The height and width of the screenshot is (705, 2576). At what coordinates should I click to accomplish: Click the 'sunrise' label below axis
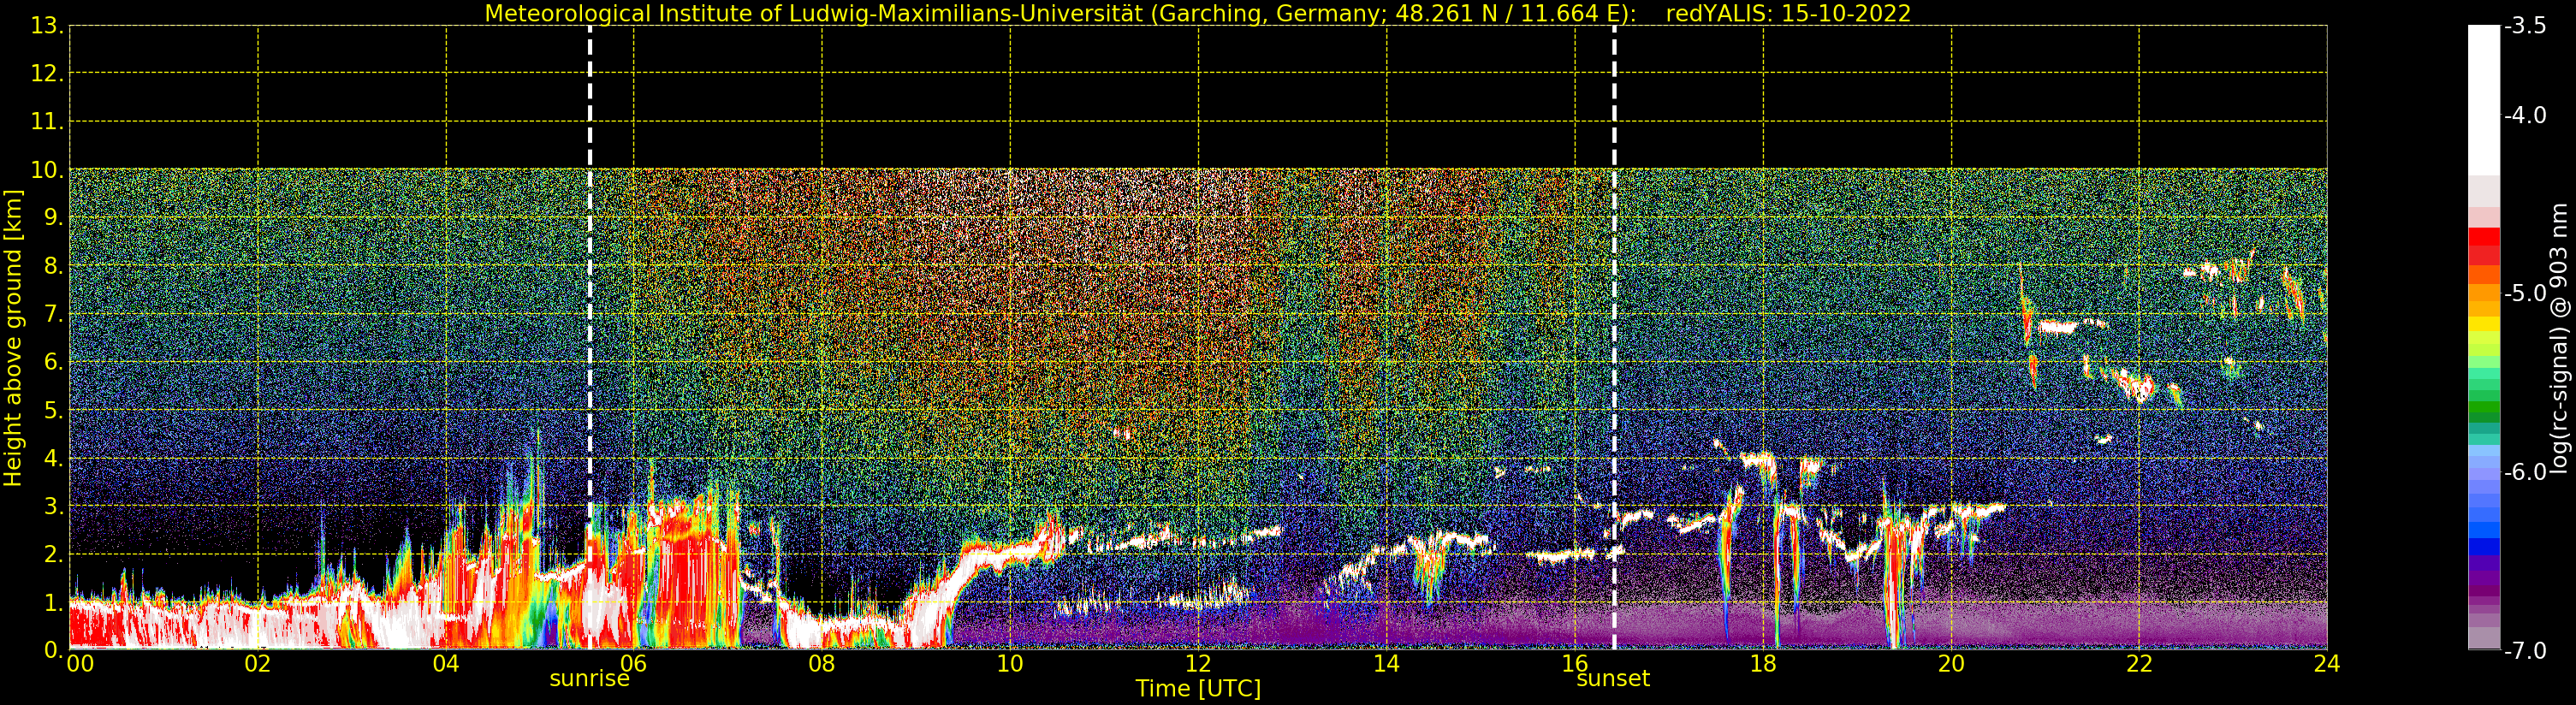(590, 679)
